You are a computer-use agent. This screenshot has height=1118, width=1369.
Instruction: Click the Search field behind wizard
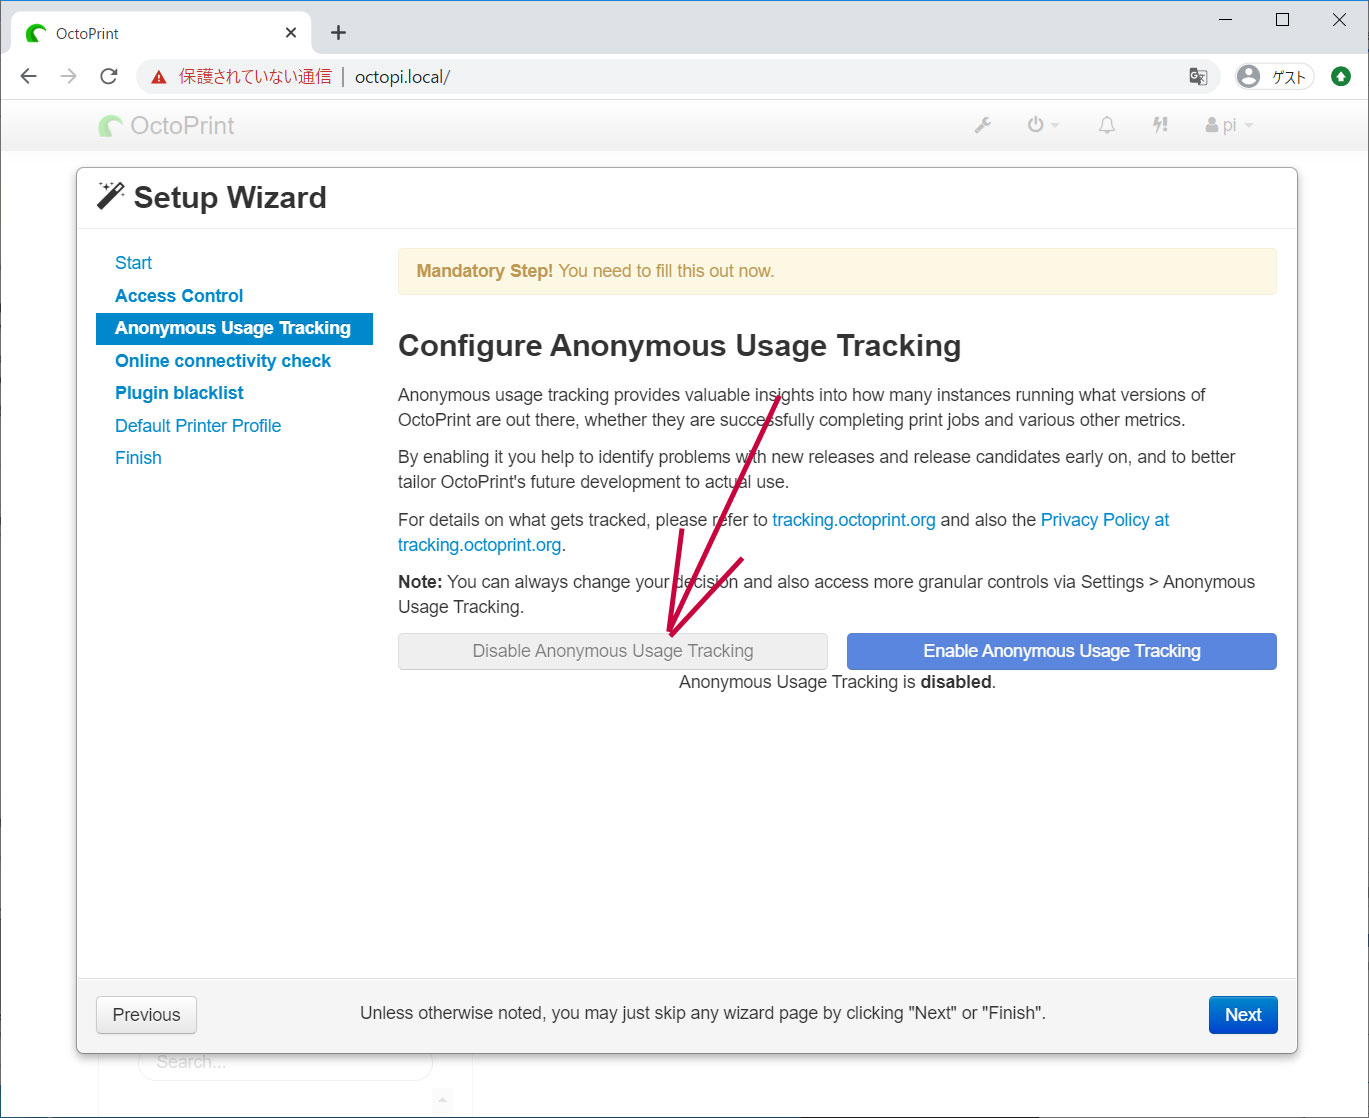285,1062
